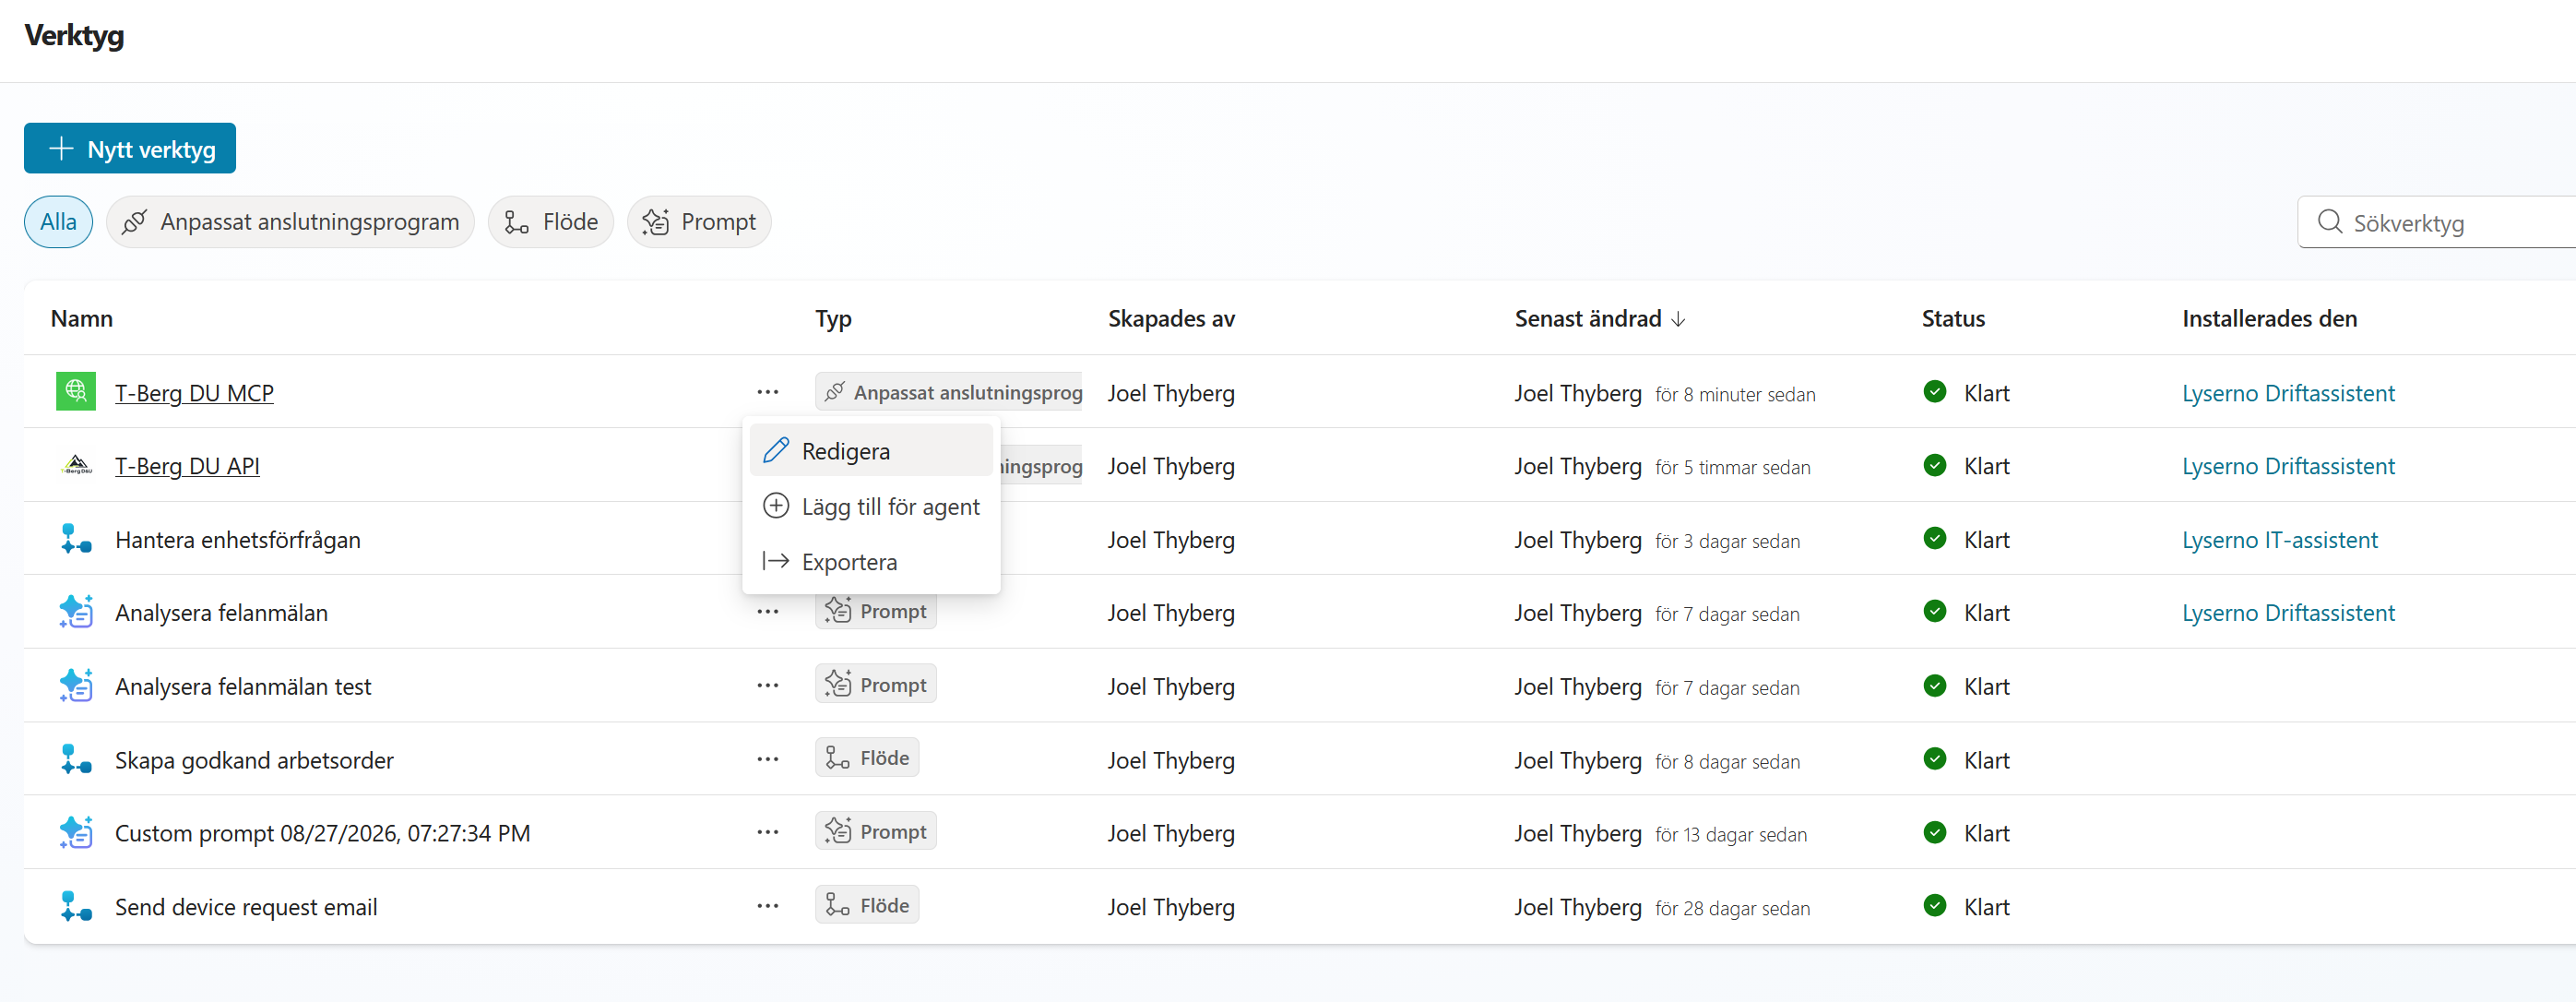Viewport: 2576px width, 1002px height.
Task: Click the prompt icon beside Analysera felanmälan
Action: (76, 612)
